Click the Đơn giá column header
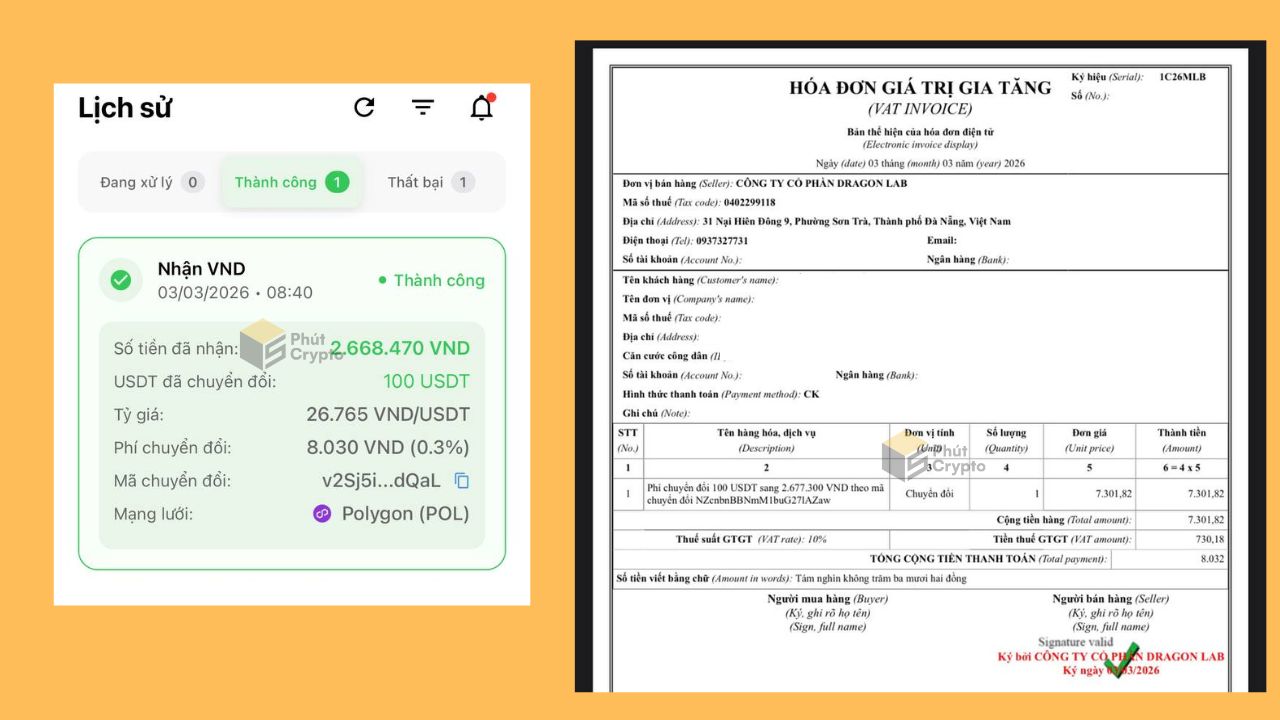The width and height of the screenshot is (1280, 720). (x=1090, y=440)
